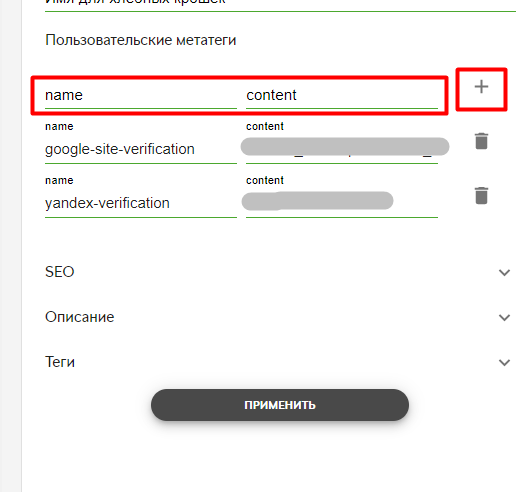Delete the google-site-verification metatag
Image resolution: width=528 pixels, height=492 pixels.
[x=481, y=141]
